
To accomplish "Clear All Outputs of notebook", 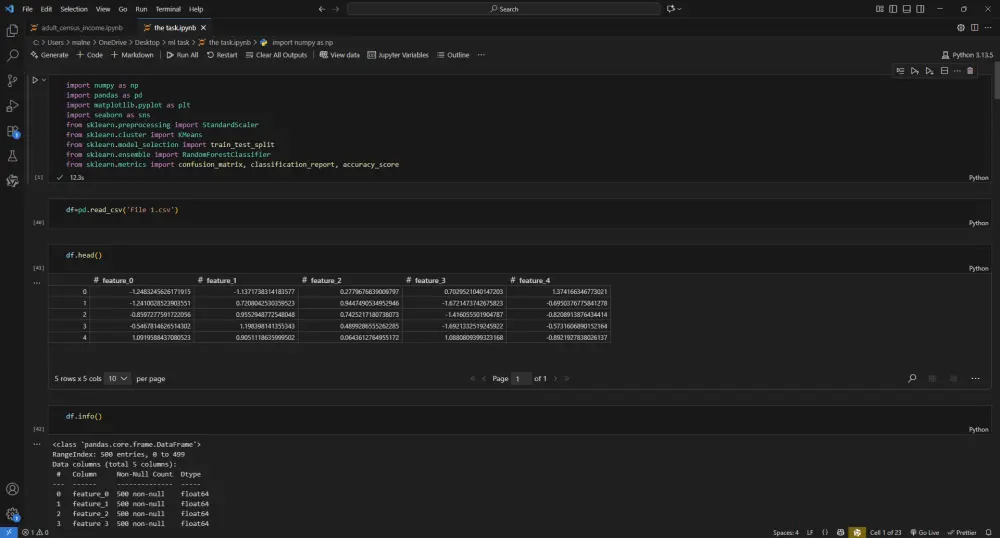I will pyautogui.click(x=276, y=55).
